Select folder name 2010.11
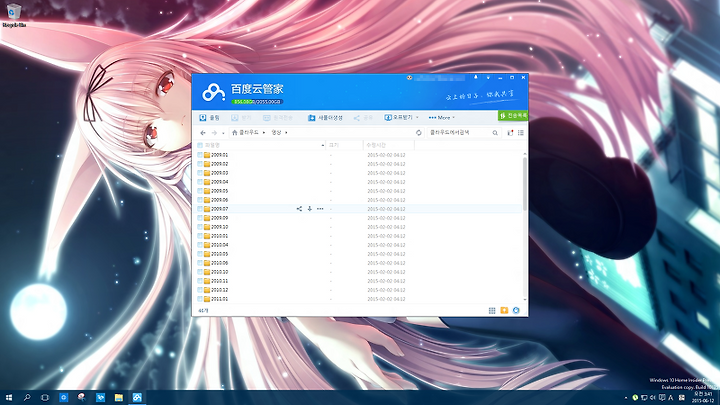 point(219,281)
